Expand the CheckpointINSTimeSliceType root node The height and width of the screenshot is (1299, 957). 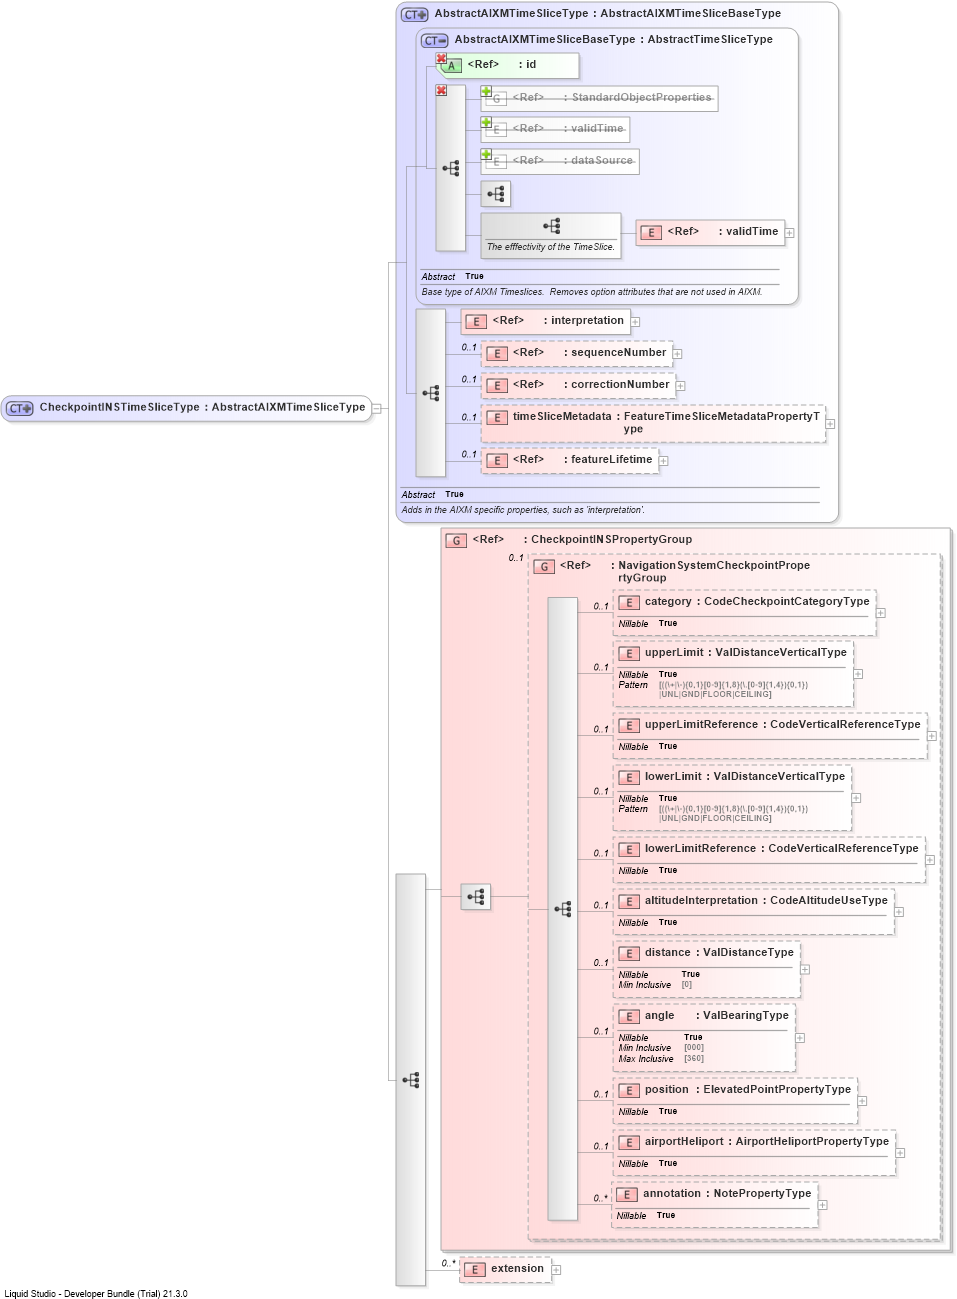377,408
